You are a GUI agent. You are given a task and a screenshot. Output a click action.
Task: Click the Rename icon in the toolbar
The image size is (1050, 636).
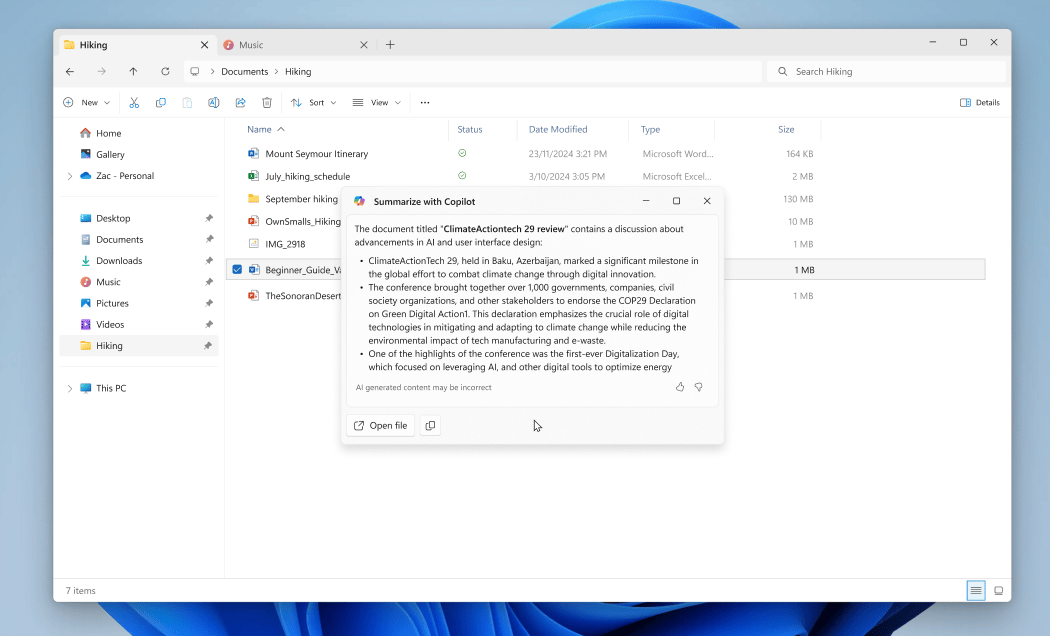pyautogui.click(x=213, y=102)
